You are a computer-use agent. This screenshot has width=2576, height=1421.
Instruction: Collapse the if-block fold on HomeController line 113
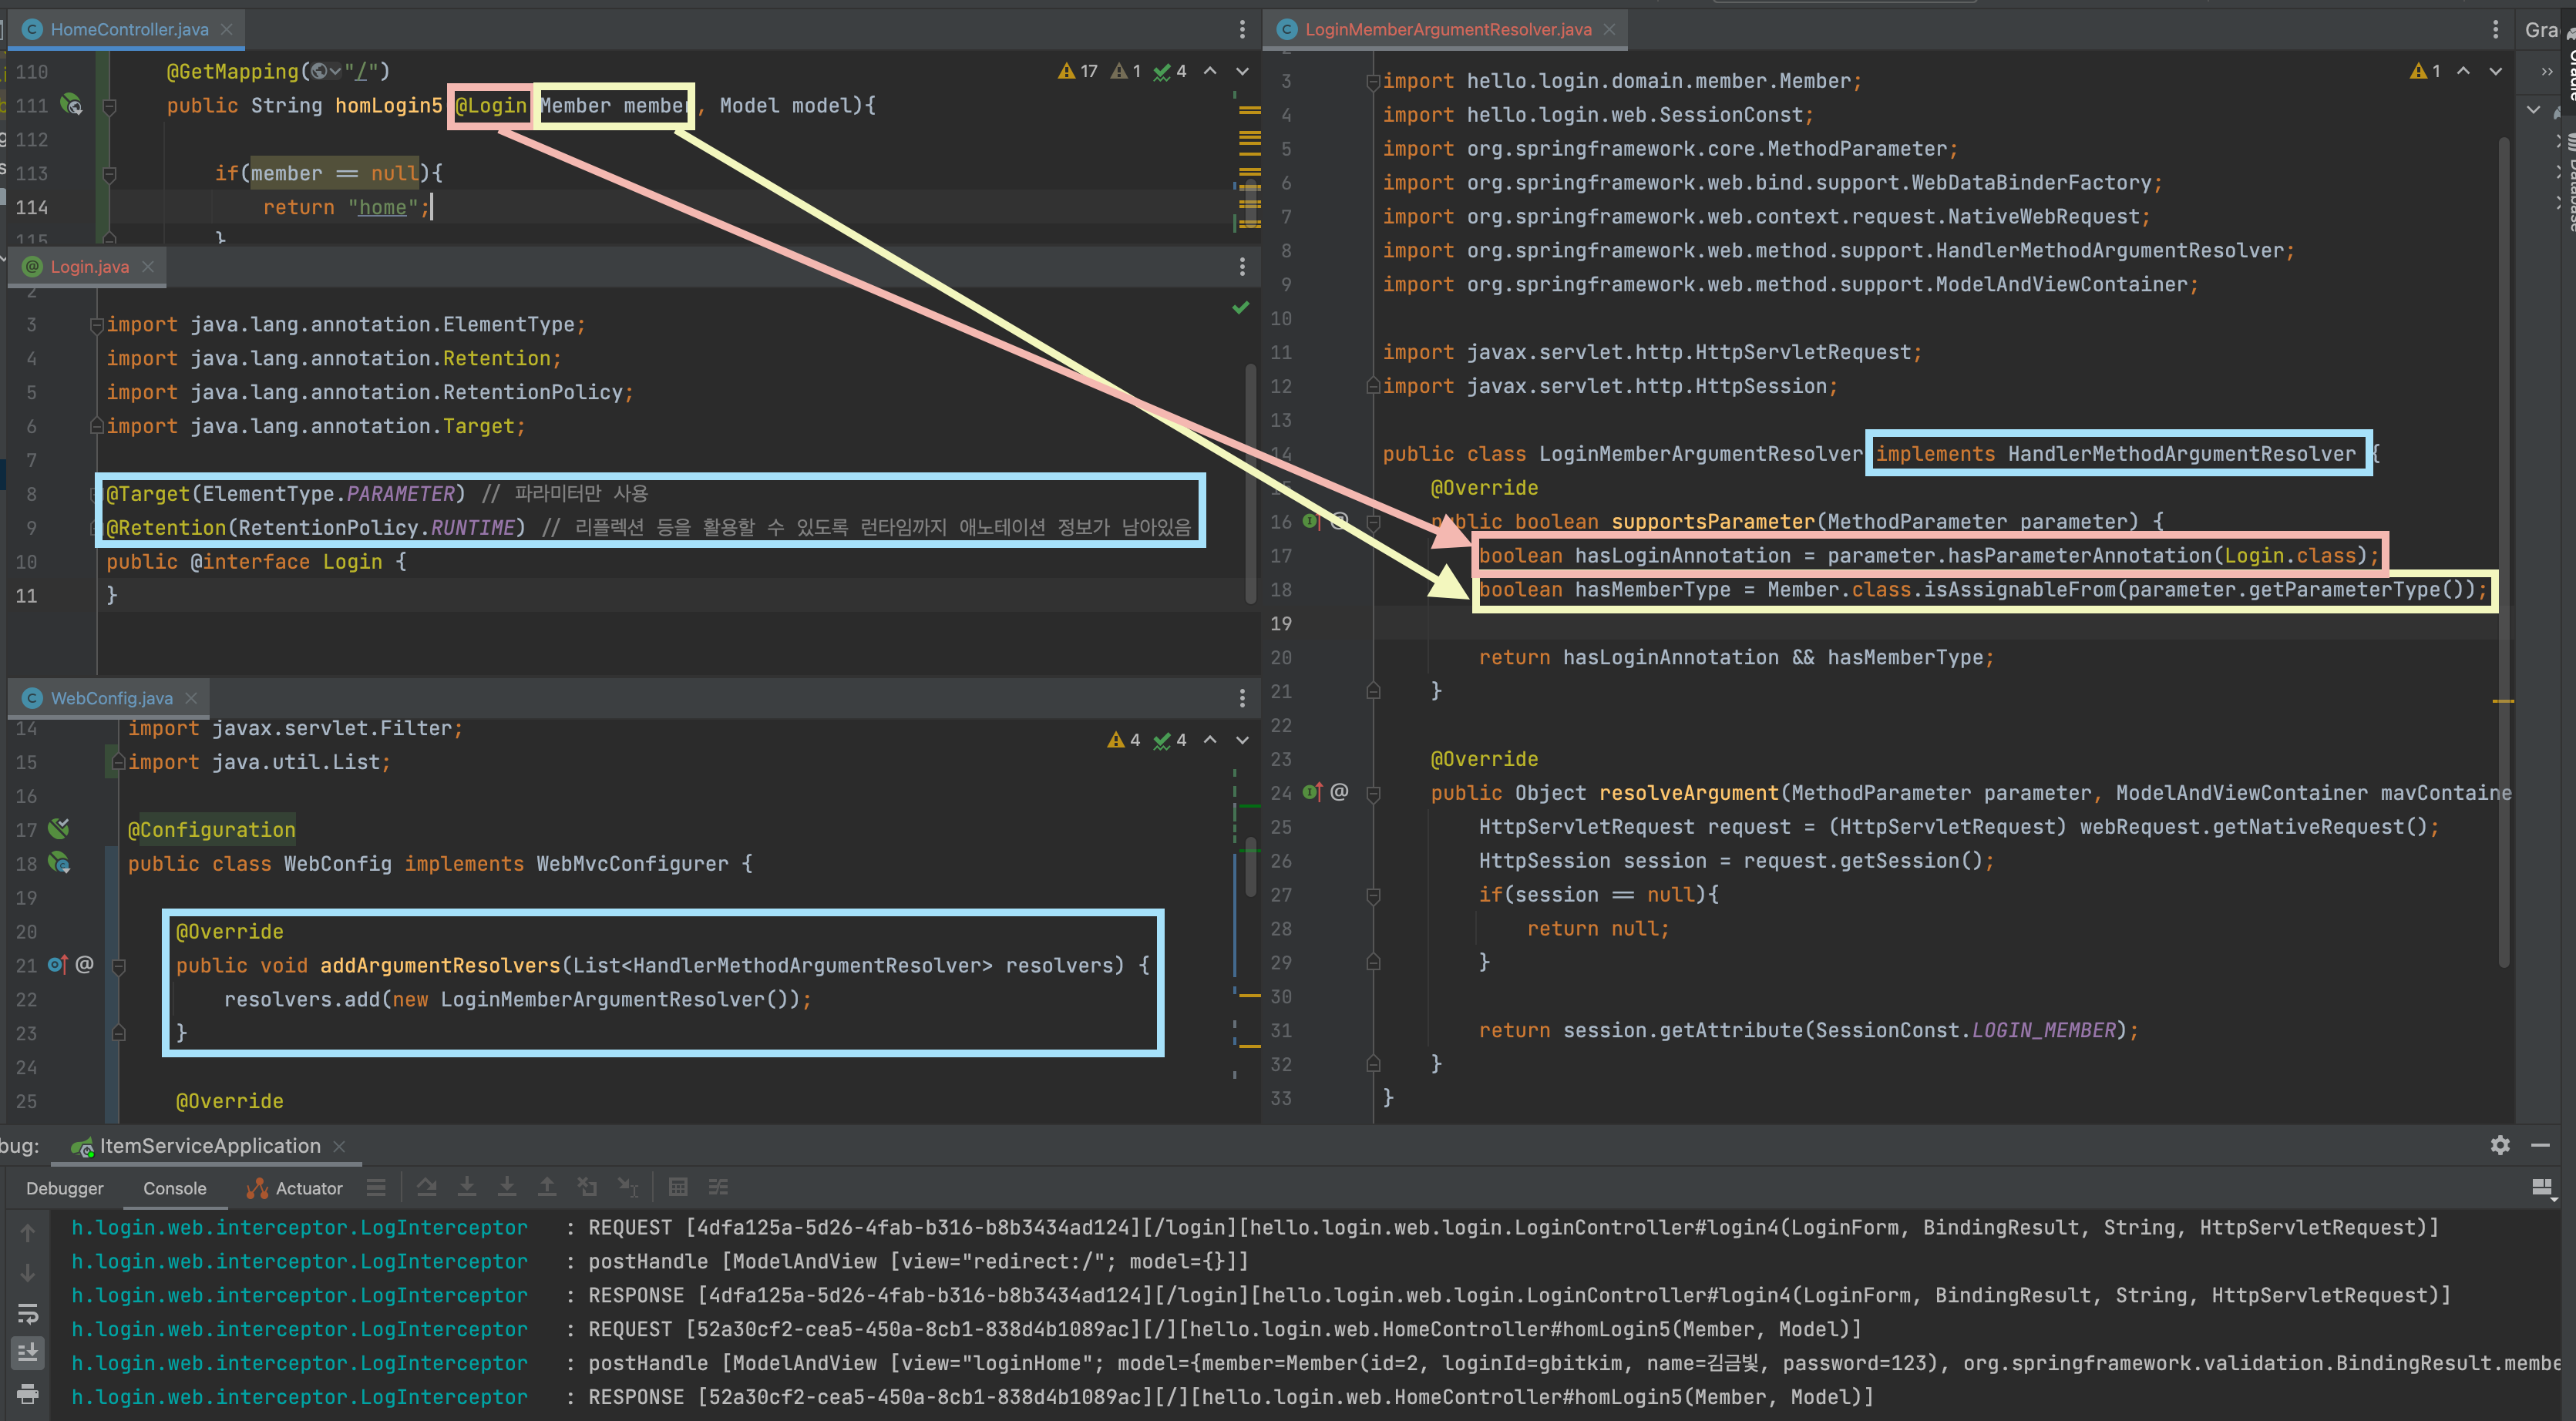coord(110,174)
